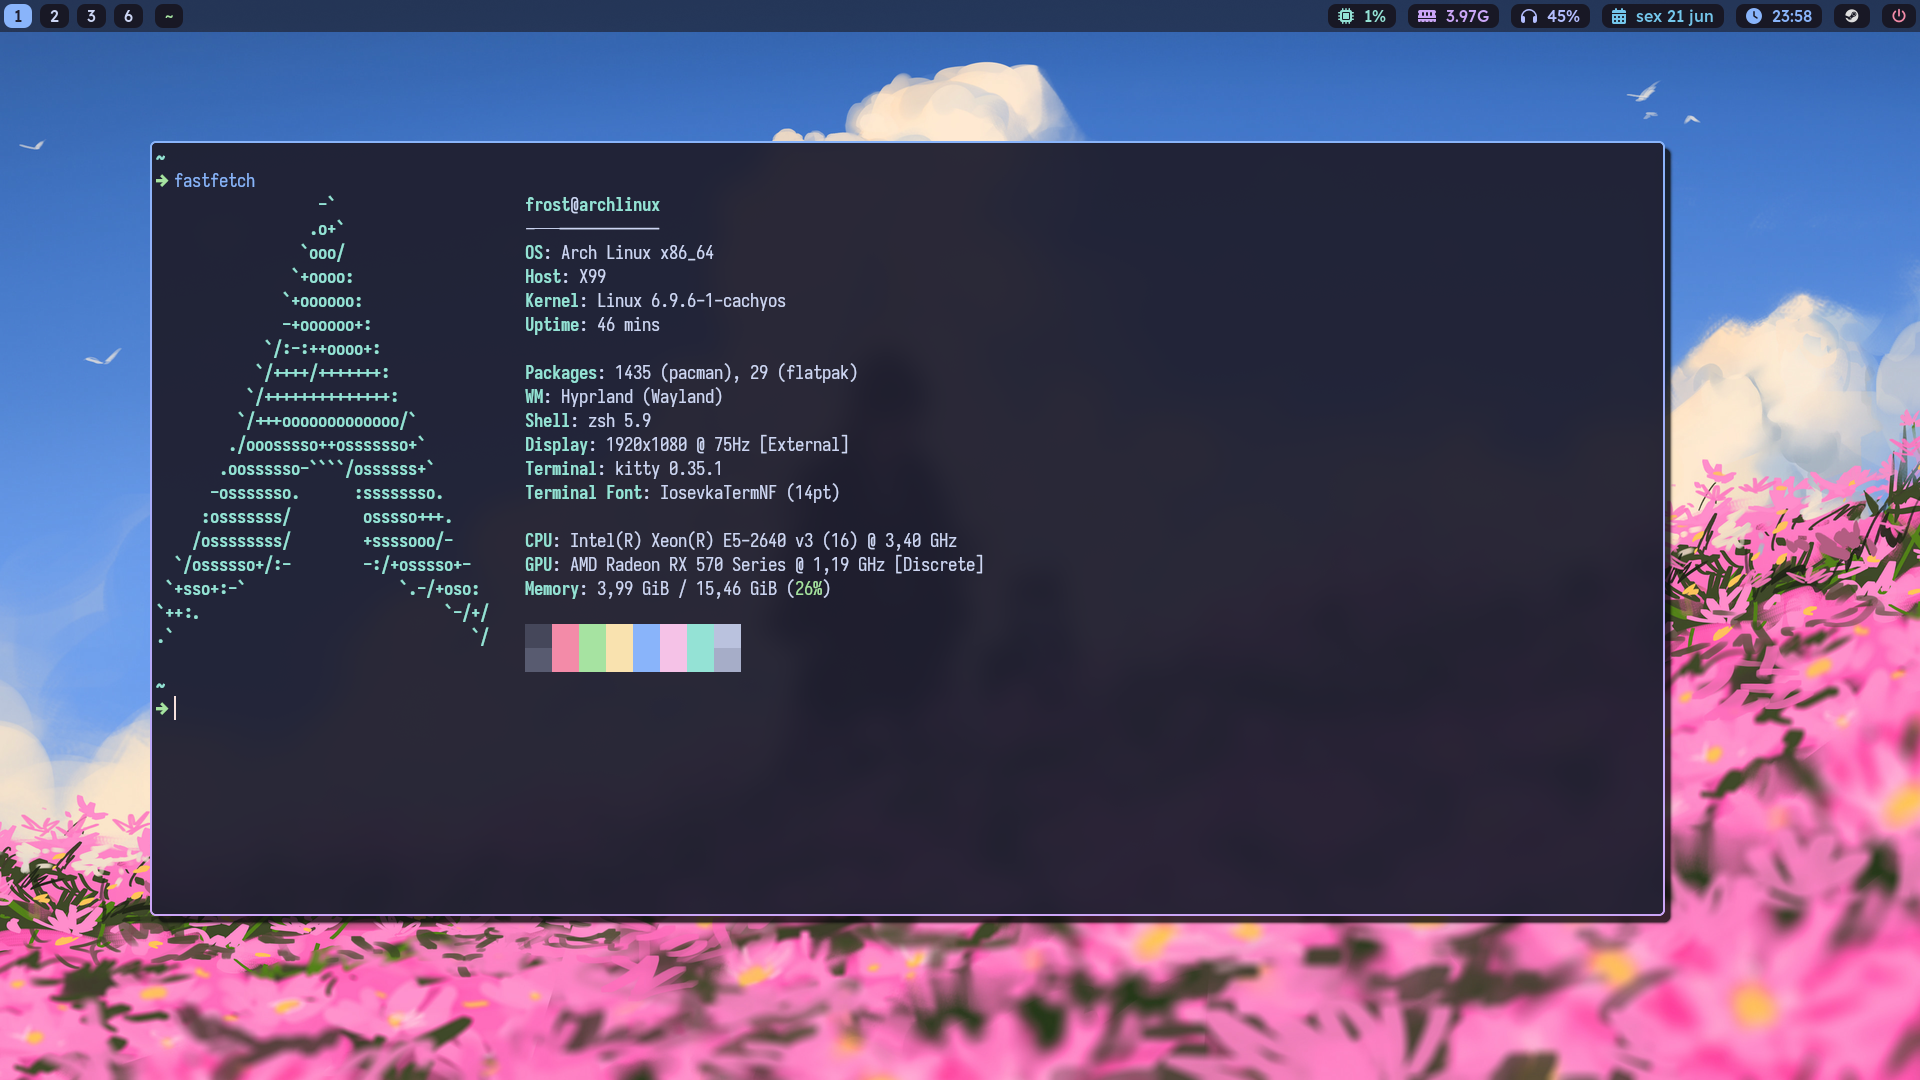
Task: Click the fastfetch command text
Action: tap(215, 181)
